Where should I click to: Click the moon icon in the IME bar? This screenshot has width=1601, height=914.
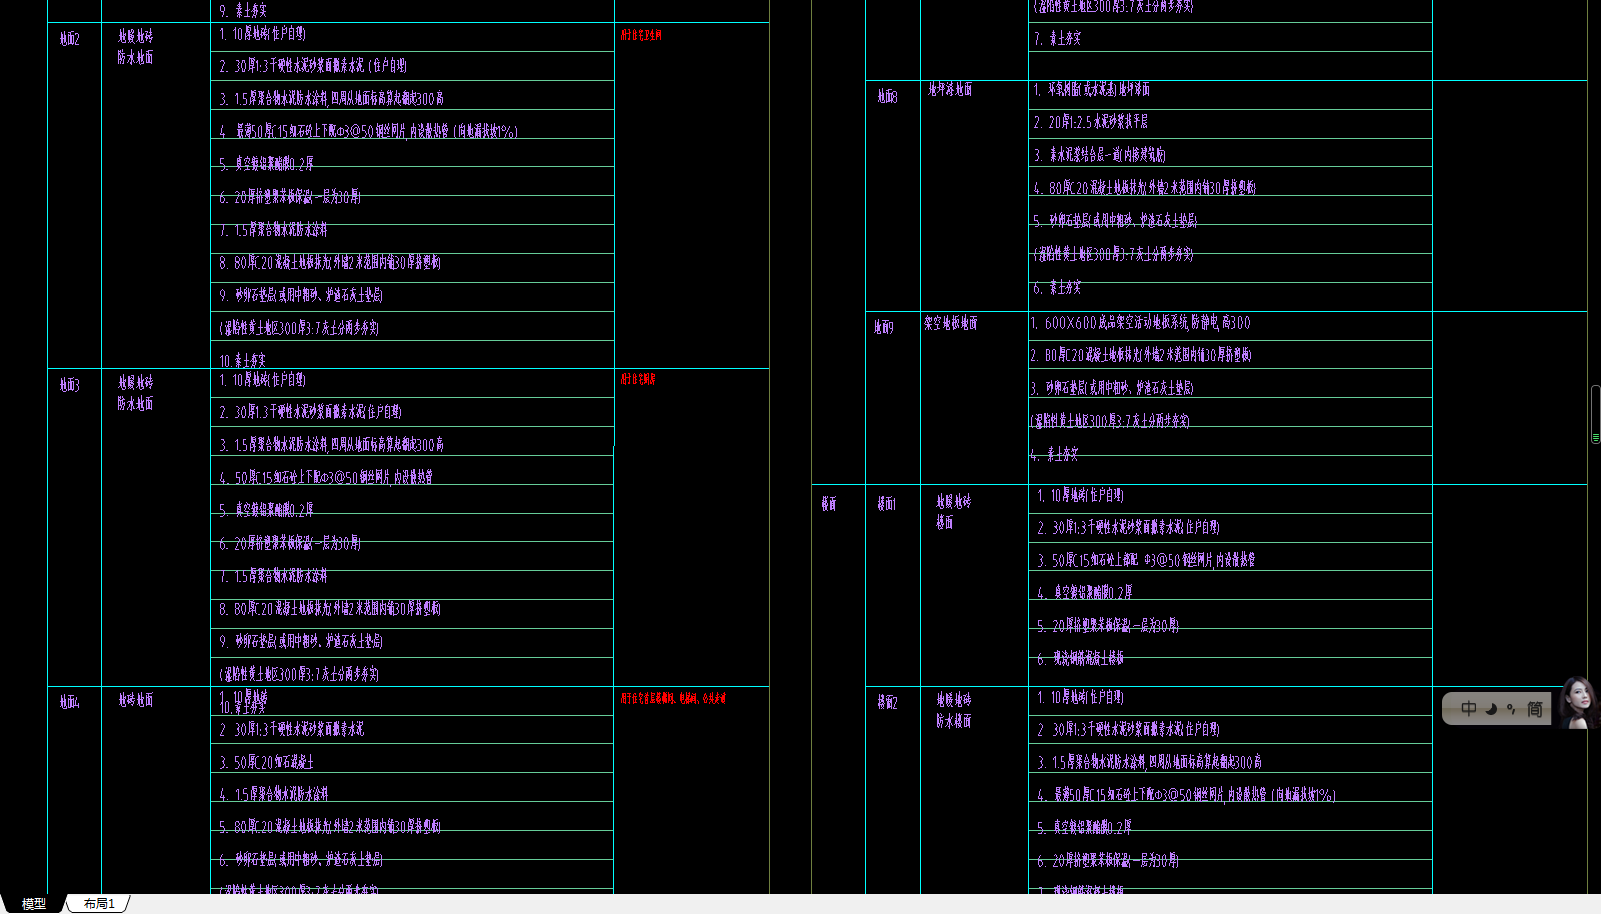click(1491, 709)
